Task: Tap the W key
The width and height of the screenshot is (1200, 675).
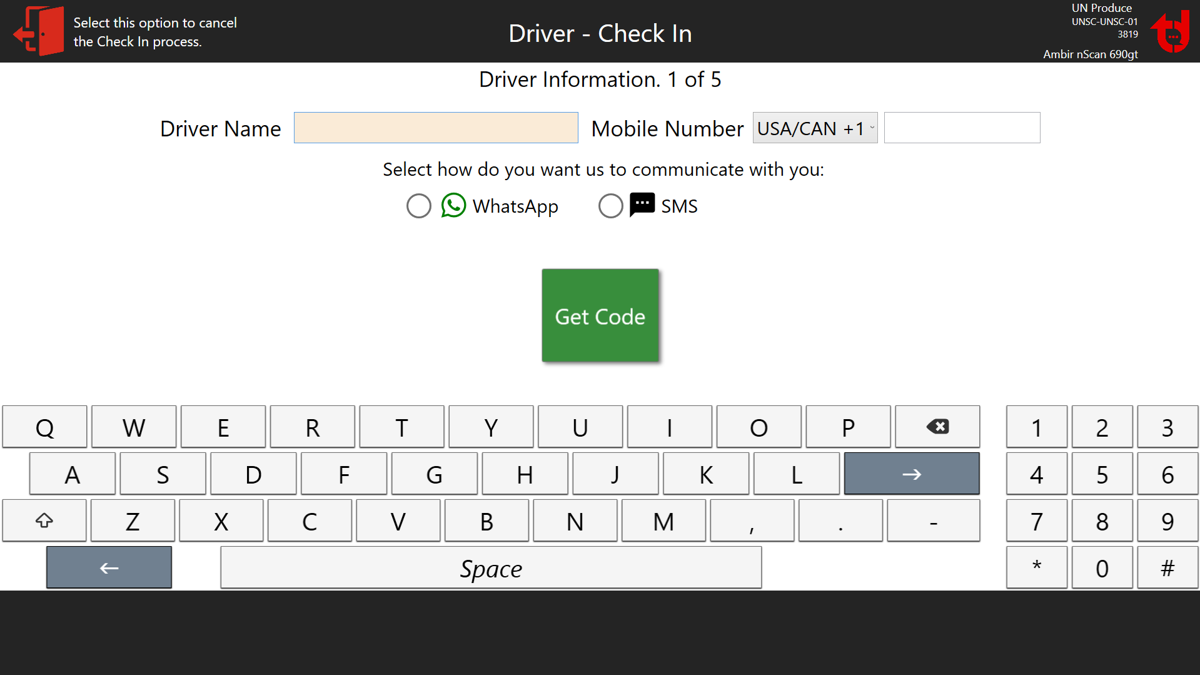Action: pyautogui.click(x=133, y=427)
